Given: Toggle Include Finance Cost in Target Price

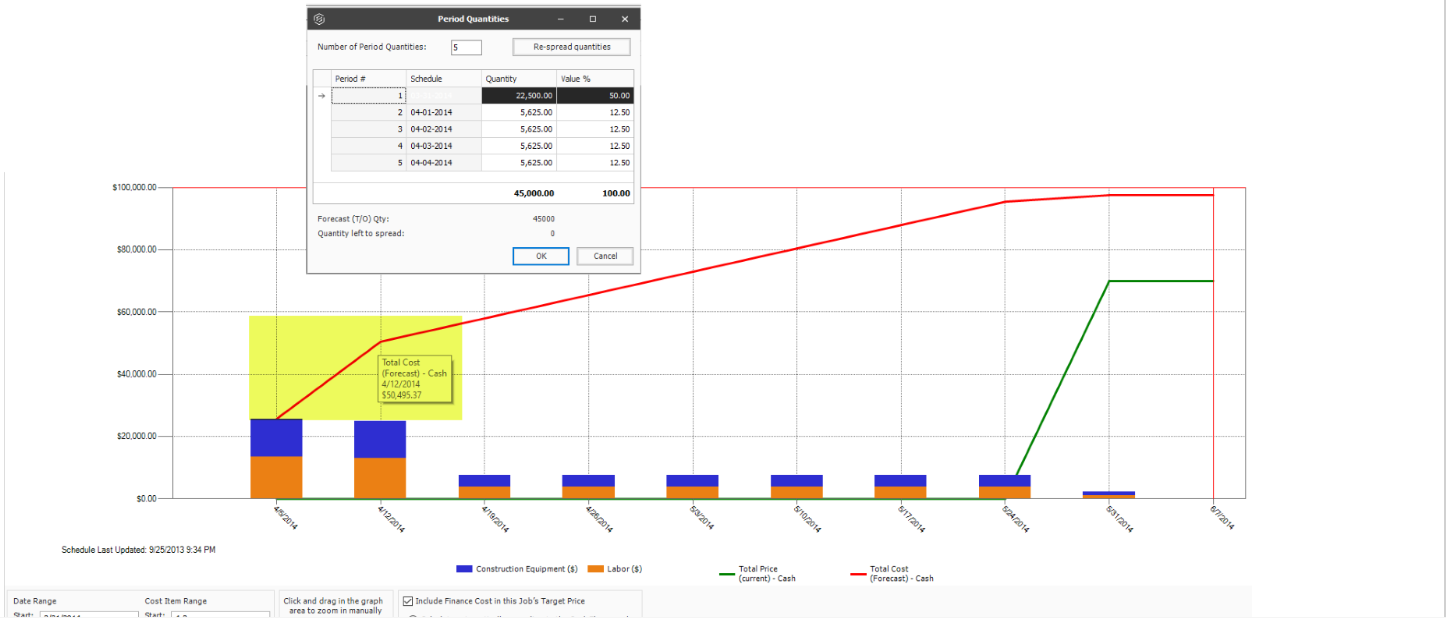Looking at the screenshot, I should click(408, 601).
